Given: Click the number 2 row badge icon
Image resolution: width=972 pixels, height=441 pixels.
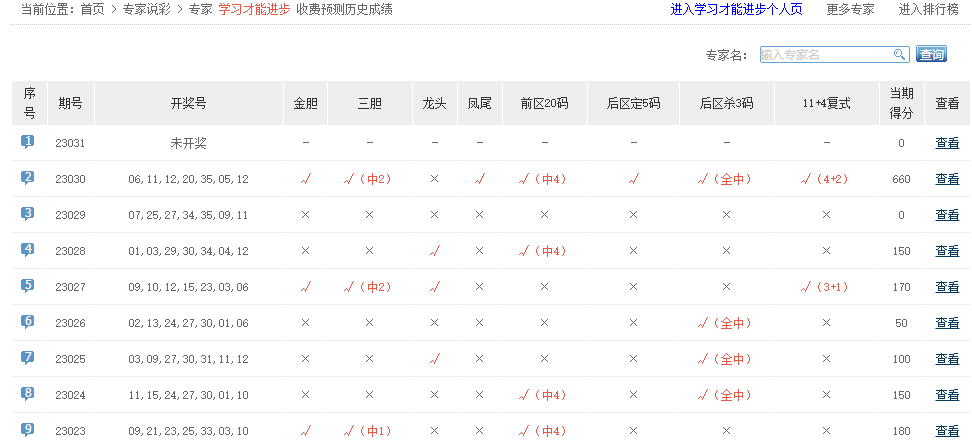Looking at the screenshot, I should click(x=28, y=178).
